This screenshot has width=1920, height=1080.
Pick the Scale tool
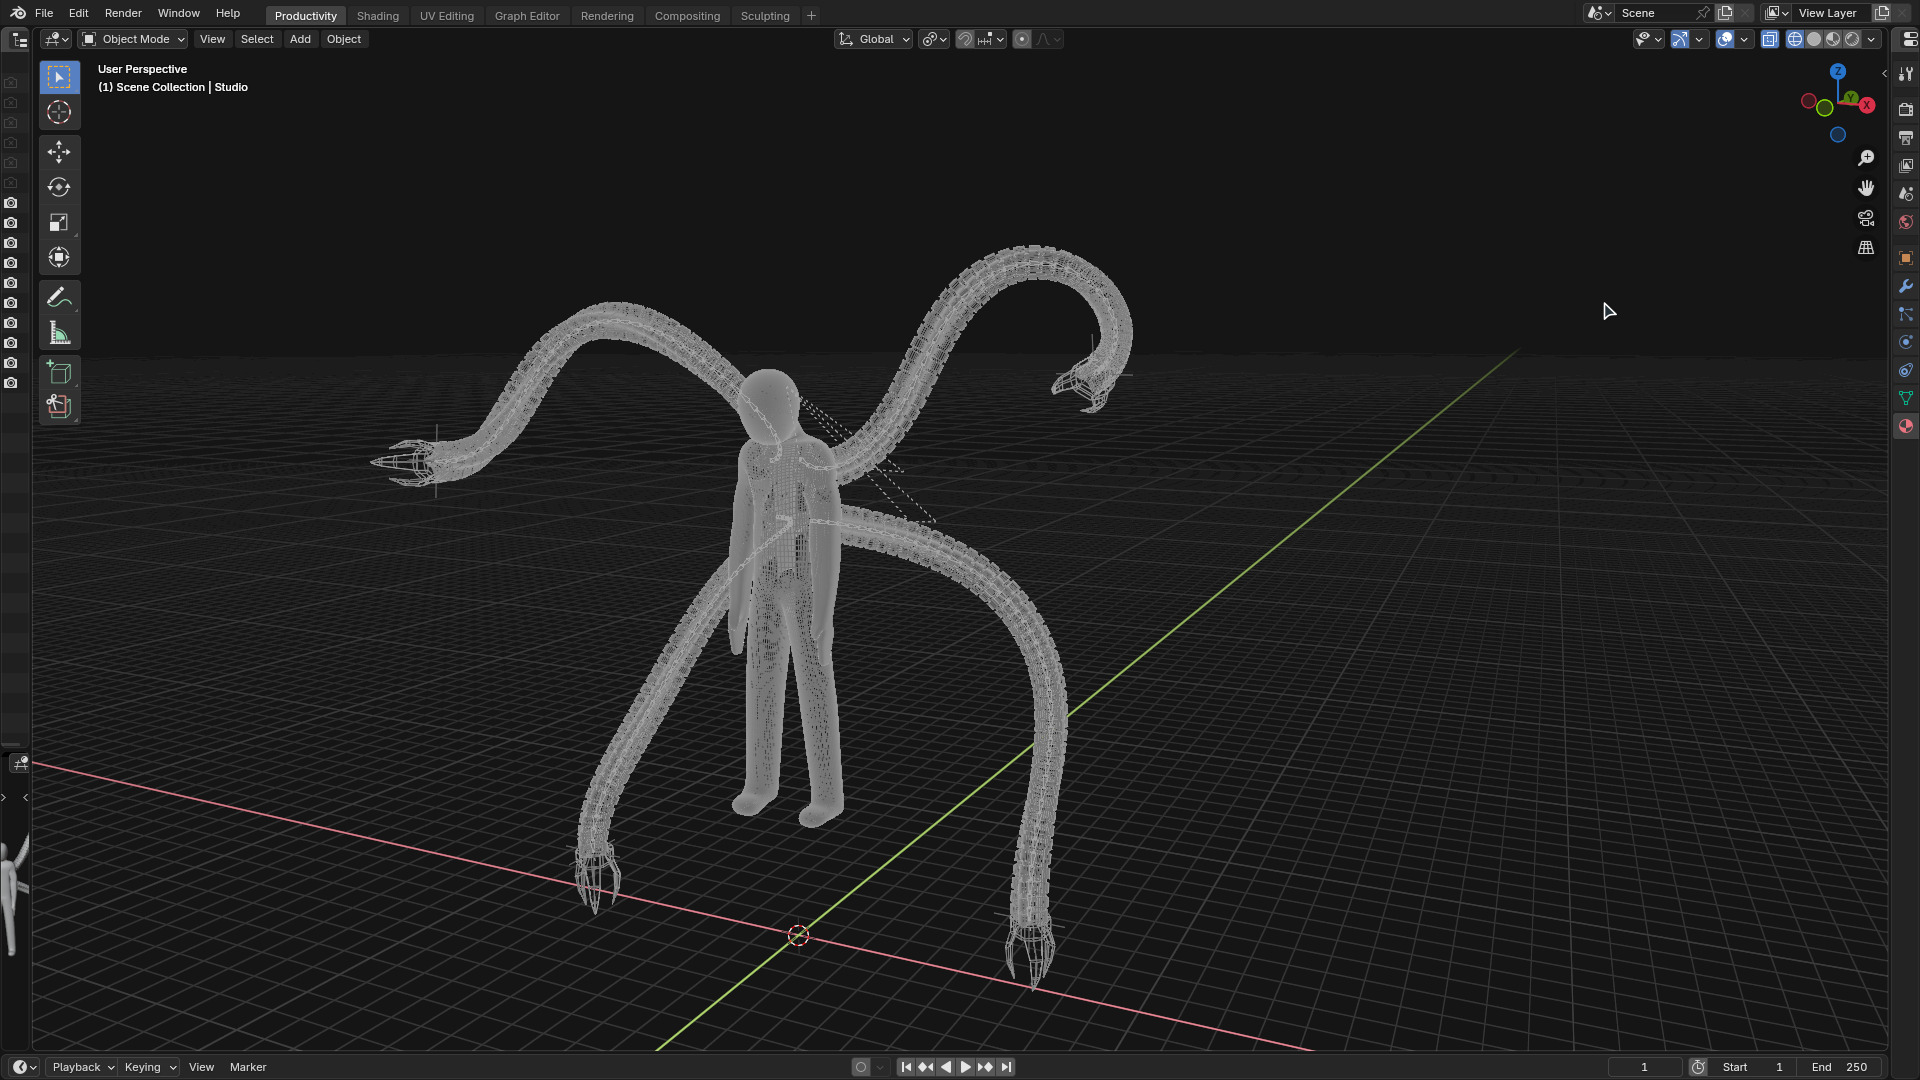[x=59, y=222]
